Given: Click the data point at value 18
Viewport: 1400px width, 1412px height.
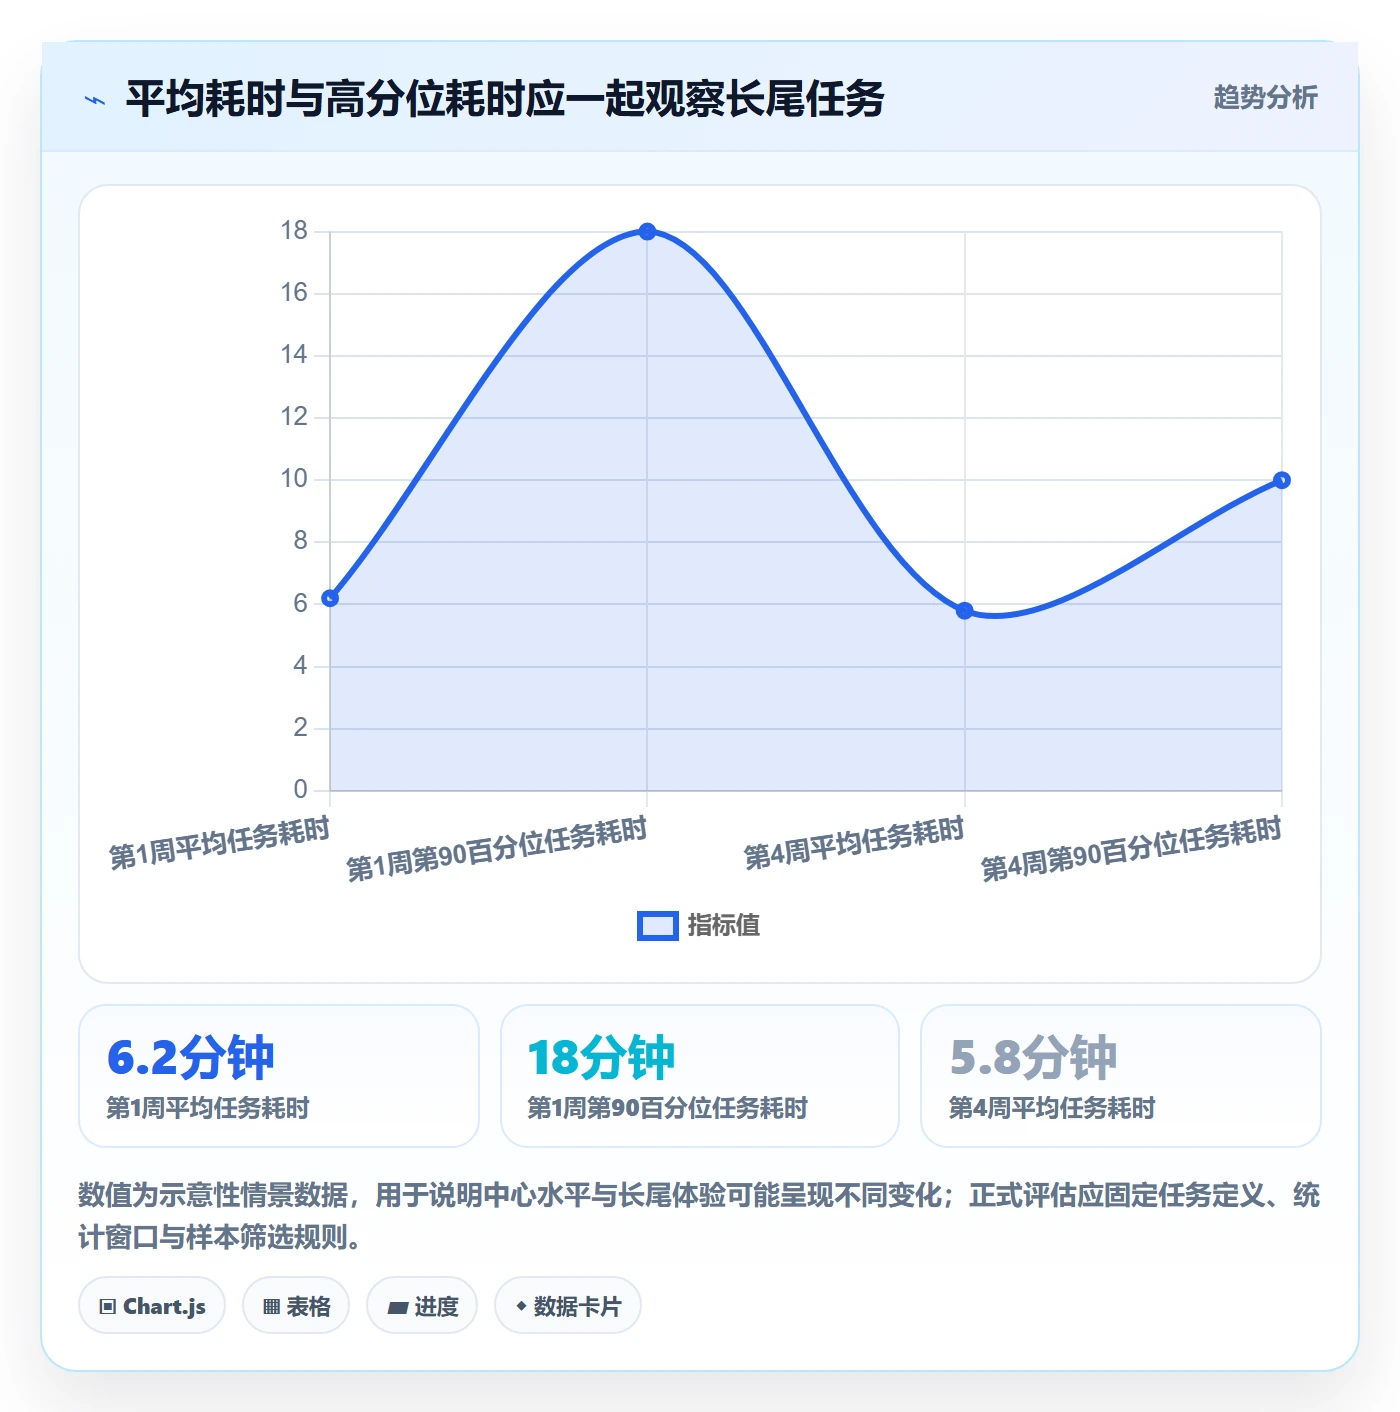Looking at the screenshot, I should [647, 231].
